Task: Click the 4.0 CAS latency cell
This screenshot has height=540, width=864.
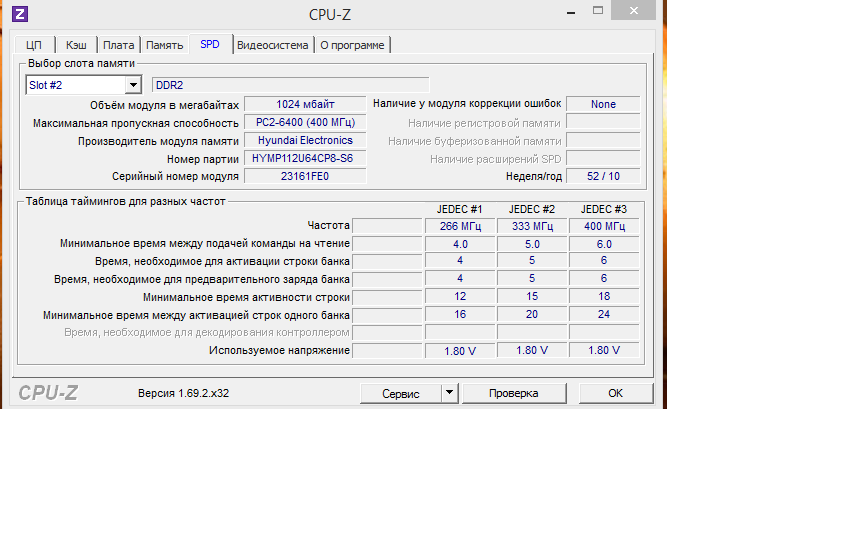Action: 460,244
